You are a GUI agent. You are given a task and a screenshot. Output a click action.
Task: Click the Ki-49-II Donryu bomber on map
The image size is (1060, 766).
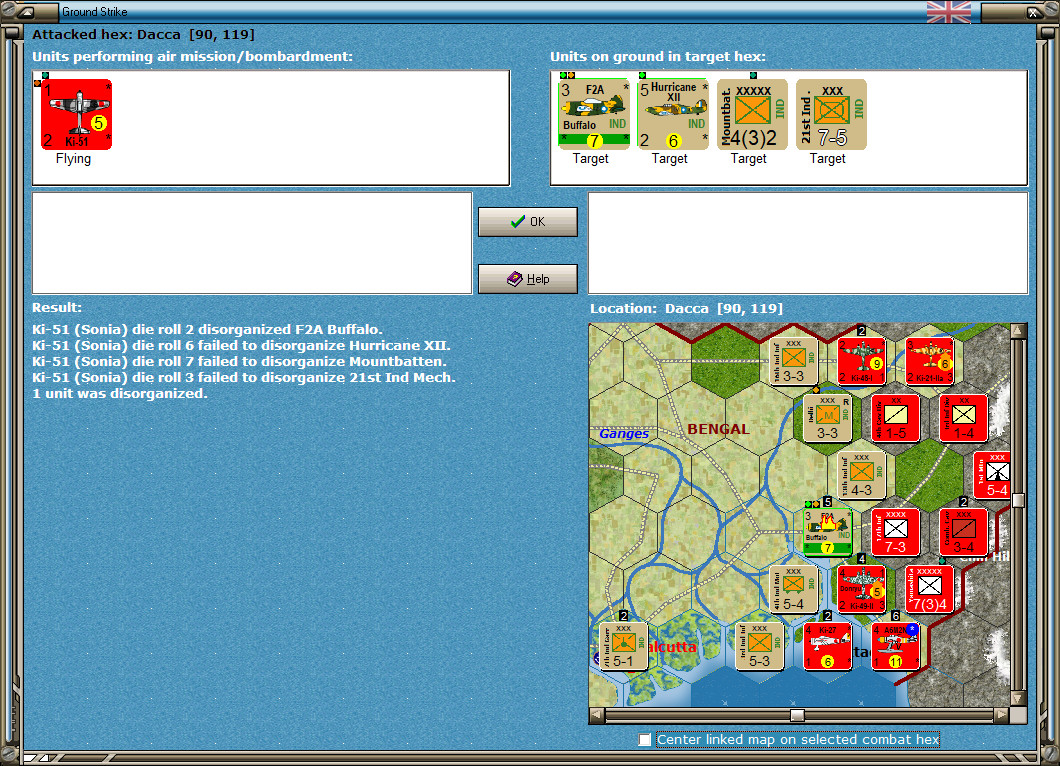pos(861,589)
